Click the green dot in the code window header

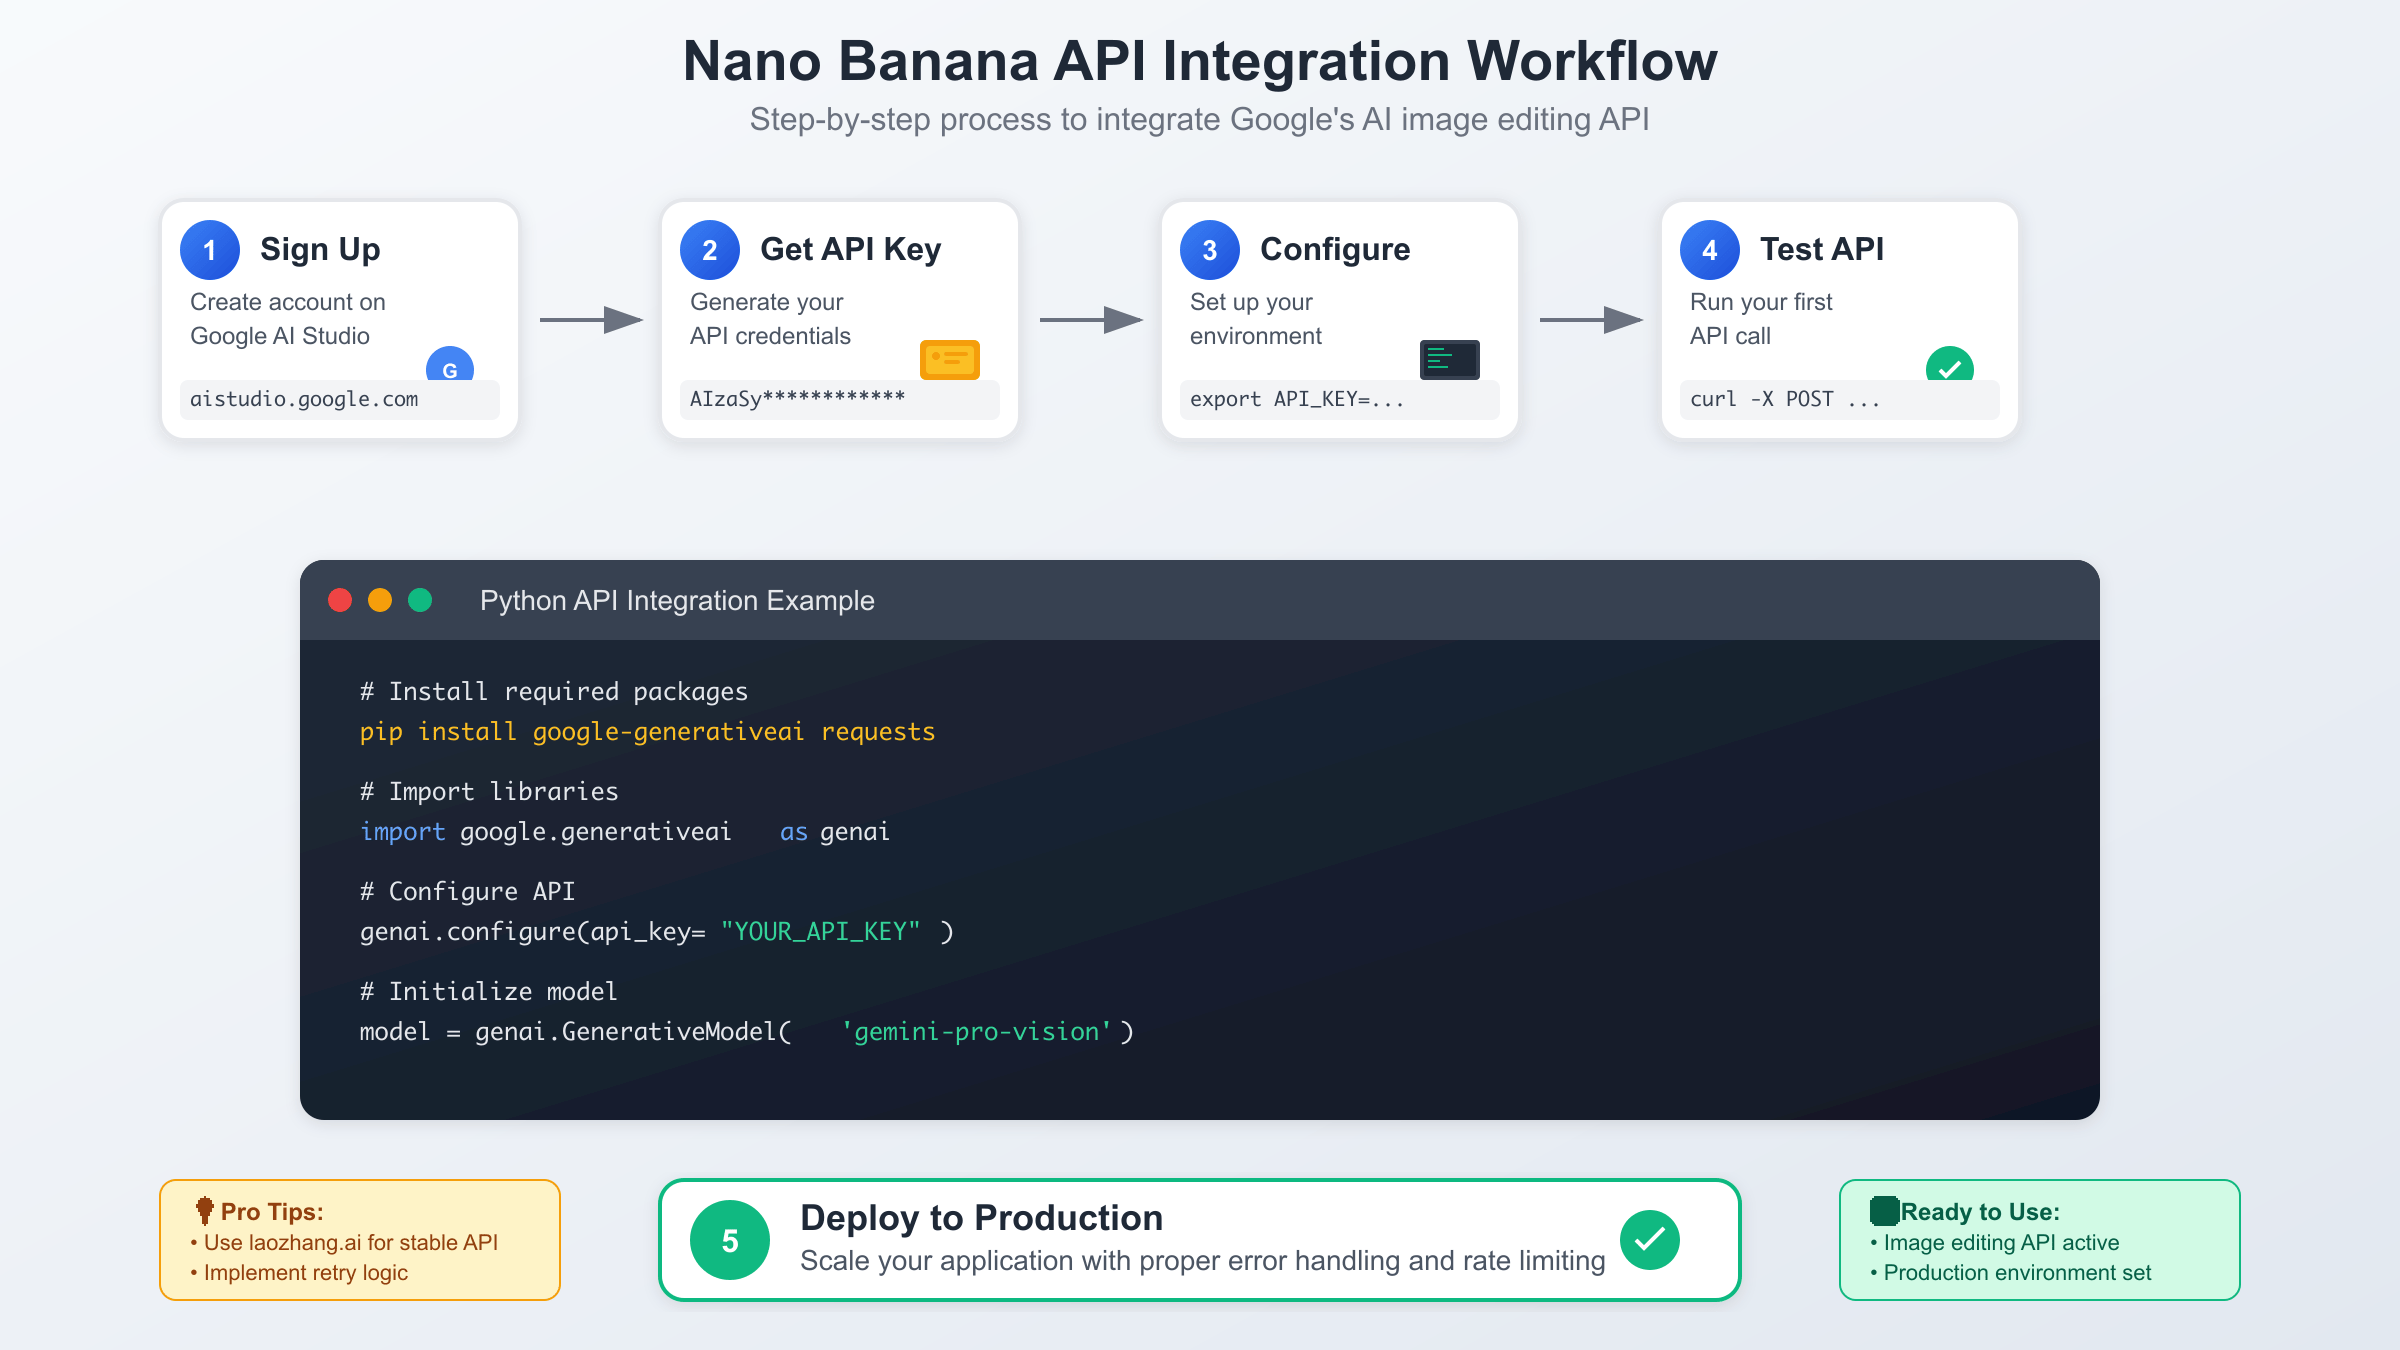tap(420, 600)
